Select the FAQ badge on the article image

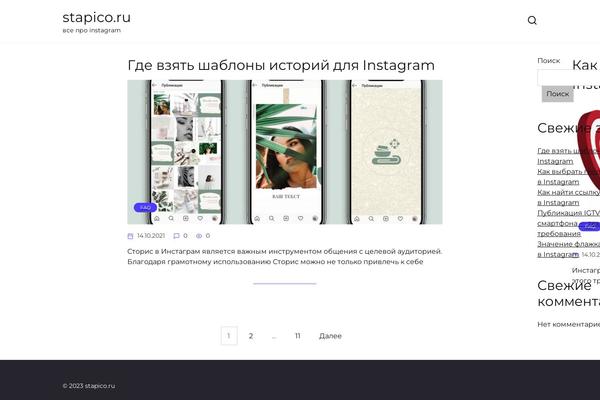pyautogui.click(x=145, y=207)
